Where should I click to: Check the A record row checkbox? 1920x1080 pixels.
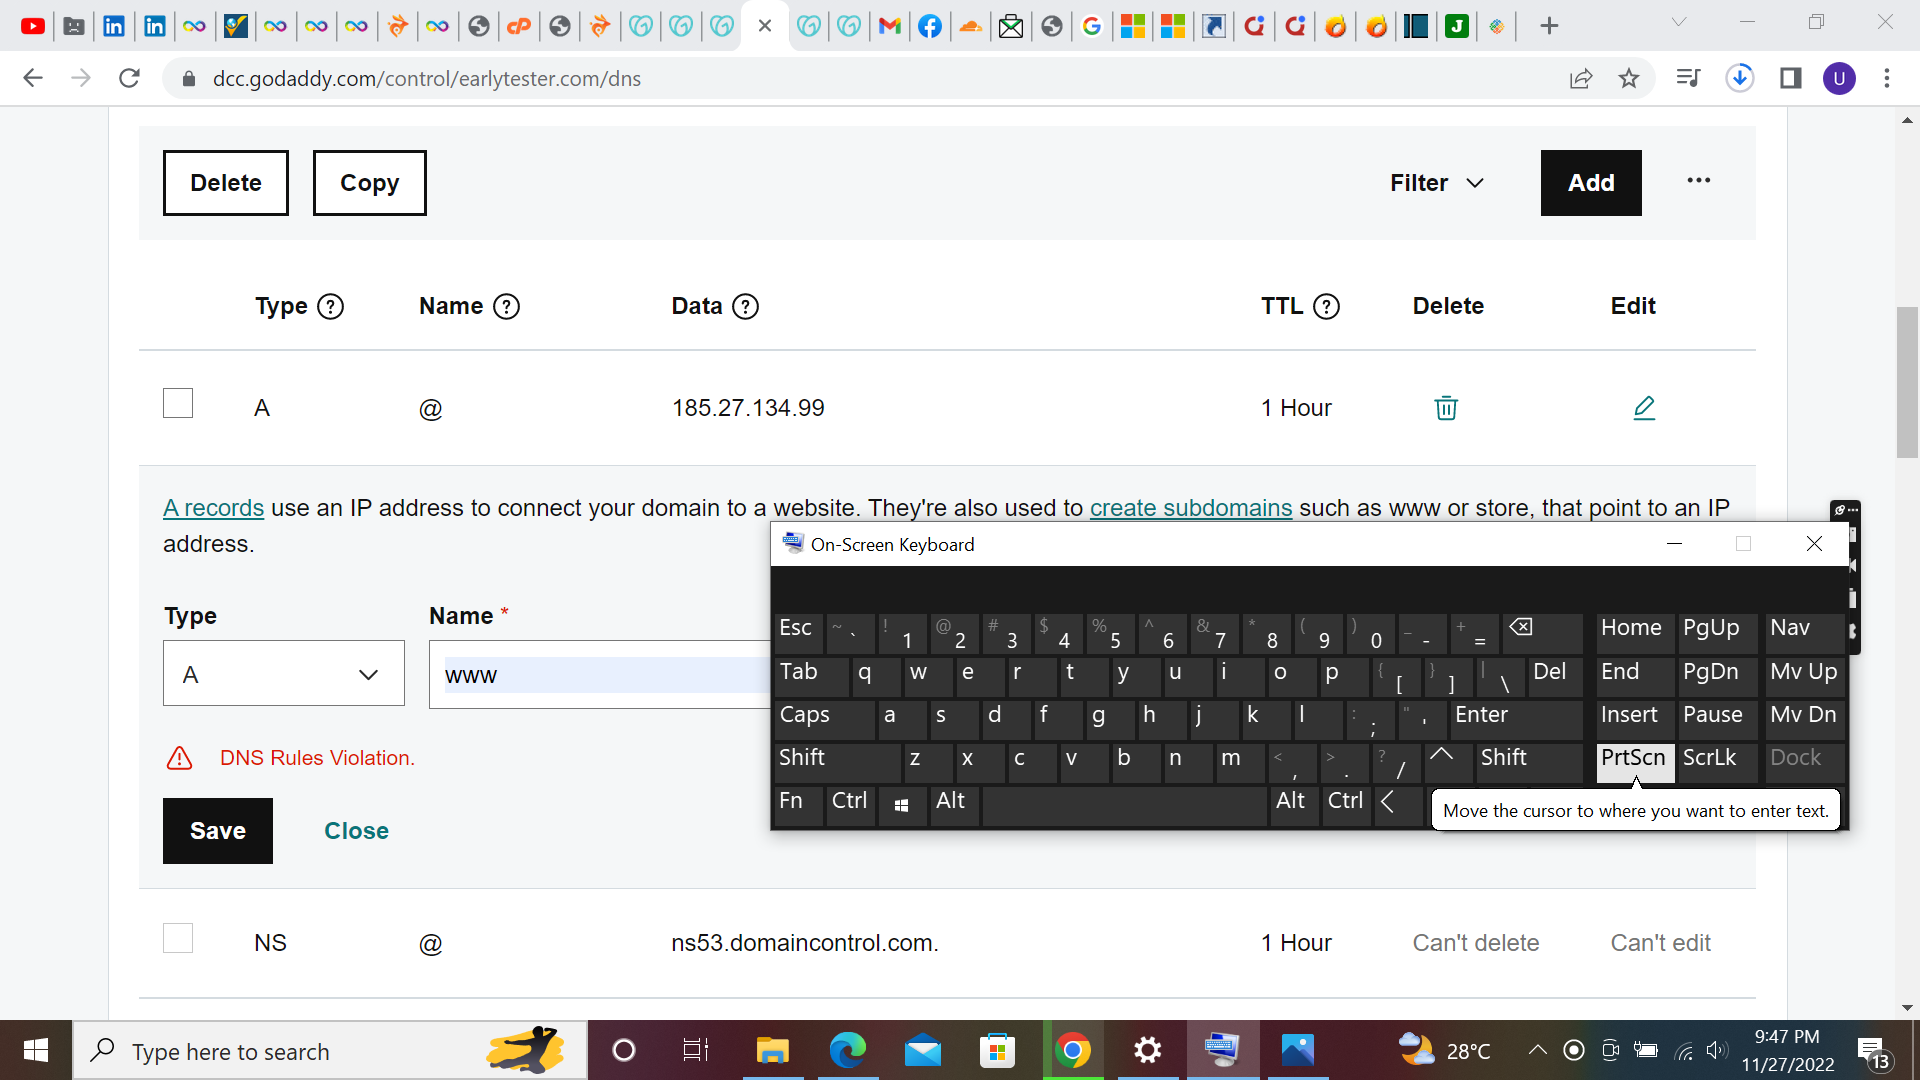178,404
